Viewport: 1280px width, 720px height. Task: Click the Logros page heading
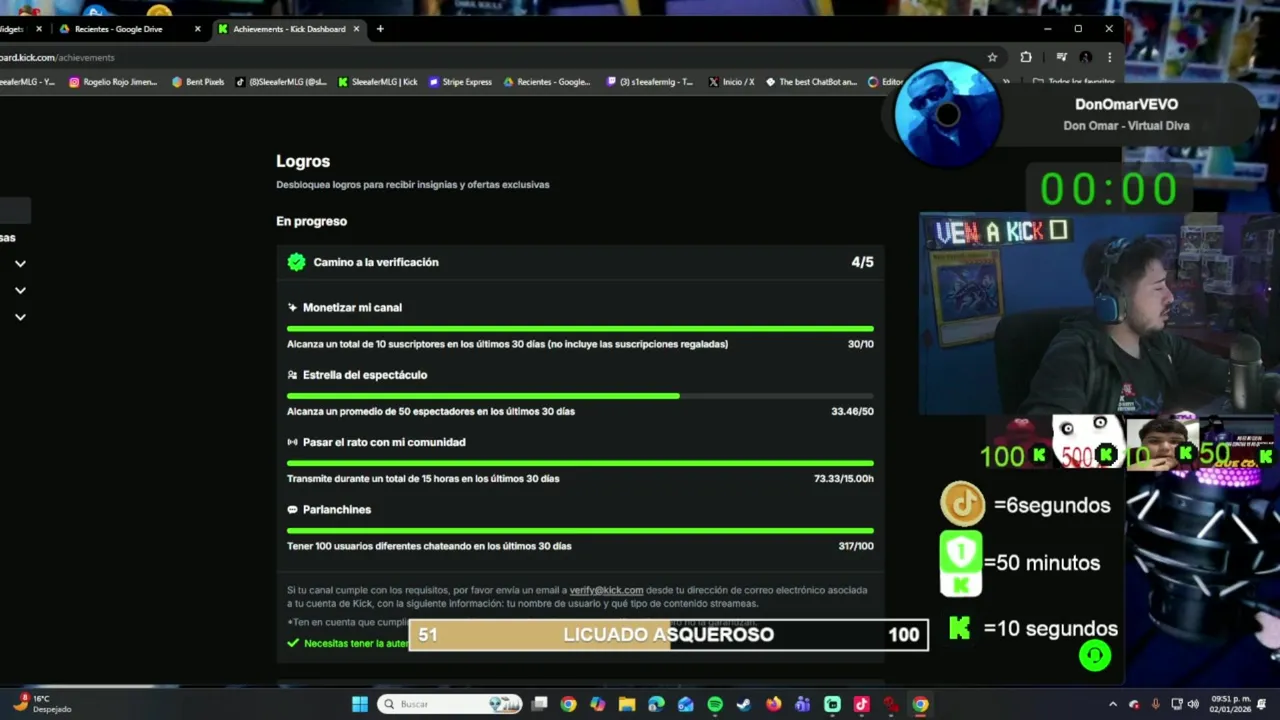point(303,161)
